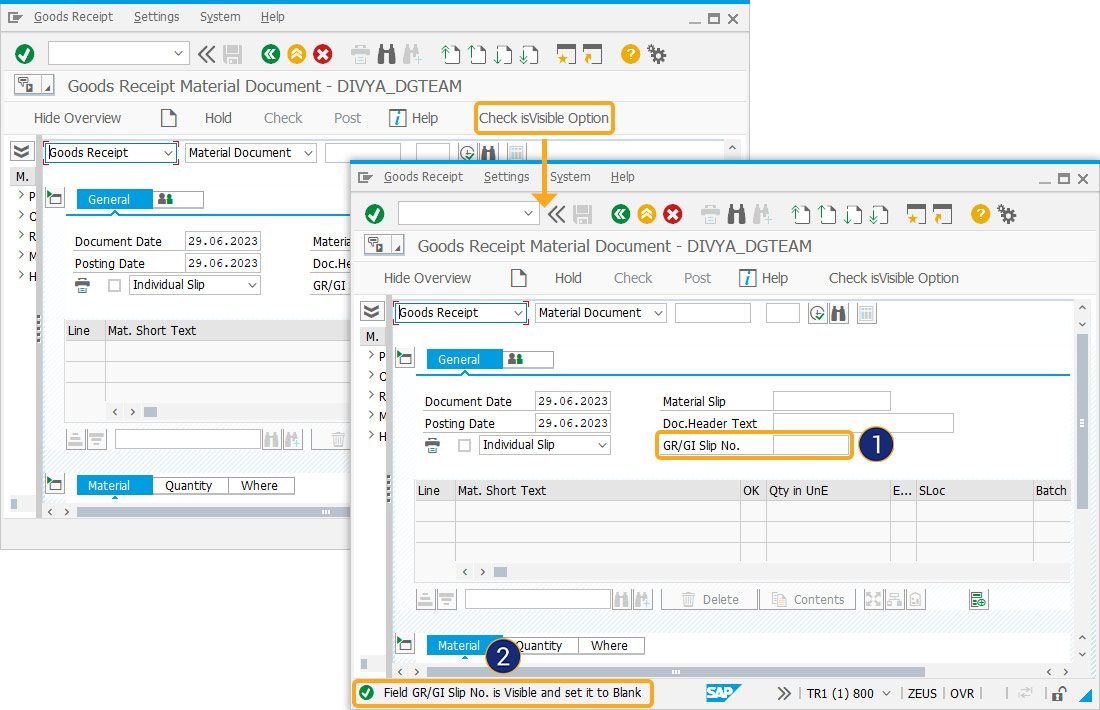The height and width of the screenshot is (710, 1100).
Task: Click Hide Overview in the front window
Action: (x=427, y=278)
